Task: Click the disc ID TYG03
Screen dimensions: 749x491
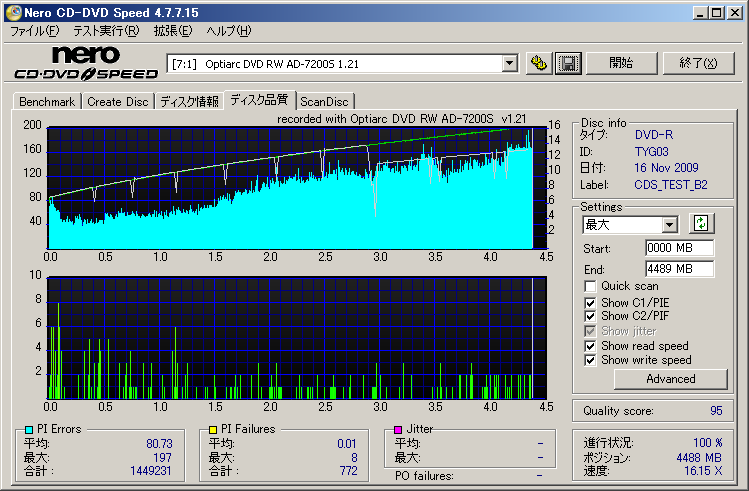Action: tap(651, 152)
